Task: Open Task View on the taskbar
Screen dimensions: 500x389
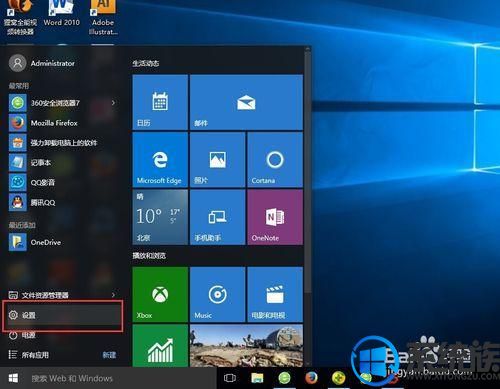Action: [x=230, y=378]
